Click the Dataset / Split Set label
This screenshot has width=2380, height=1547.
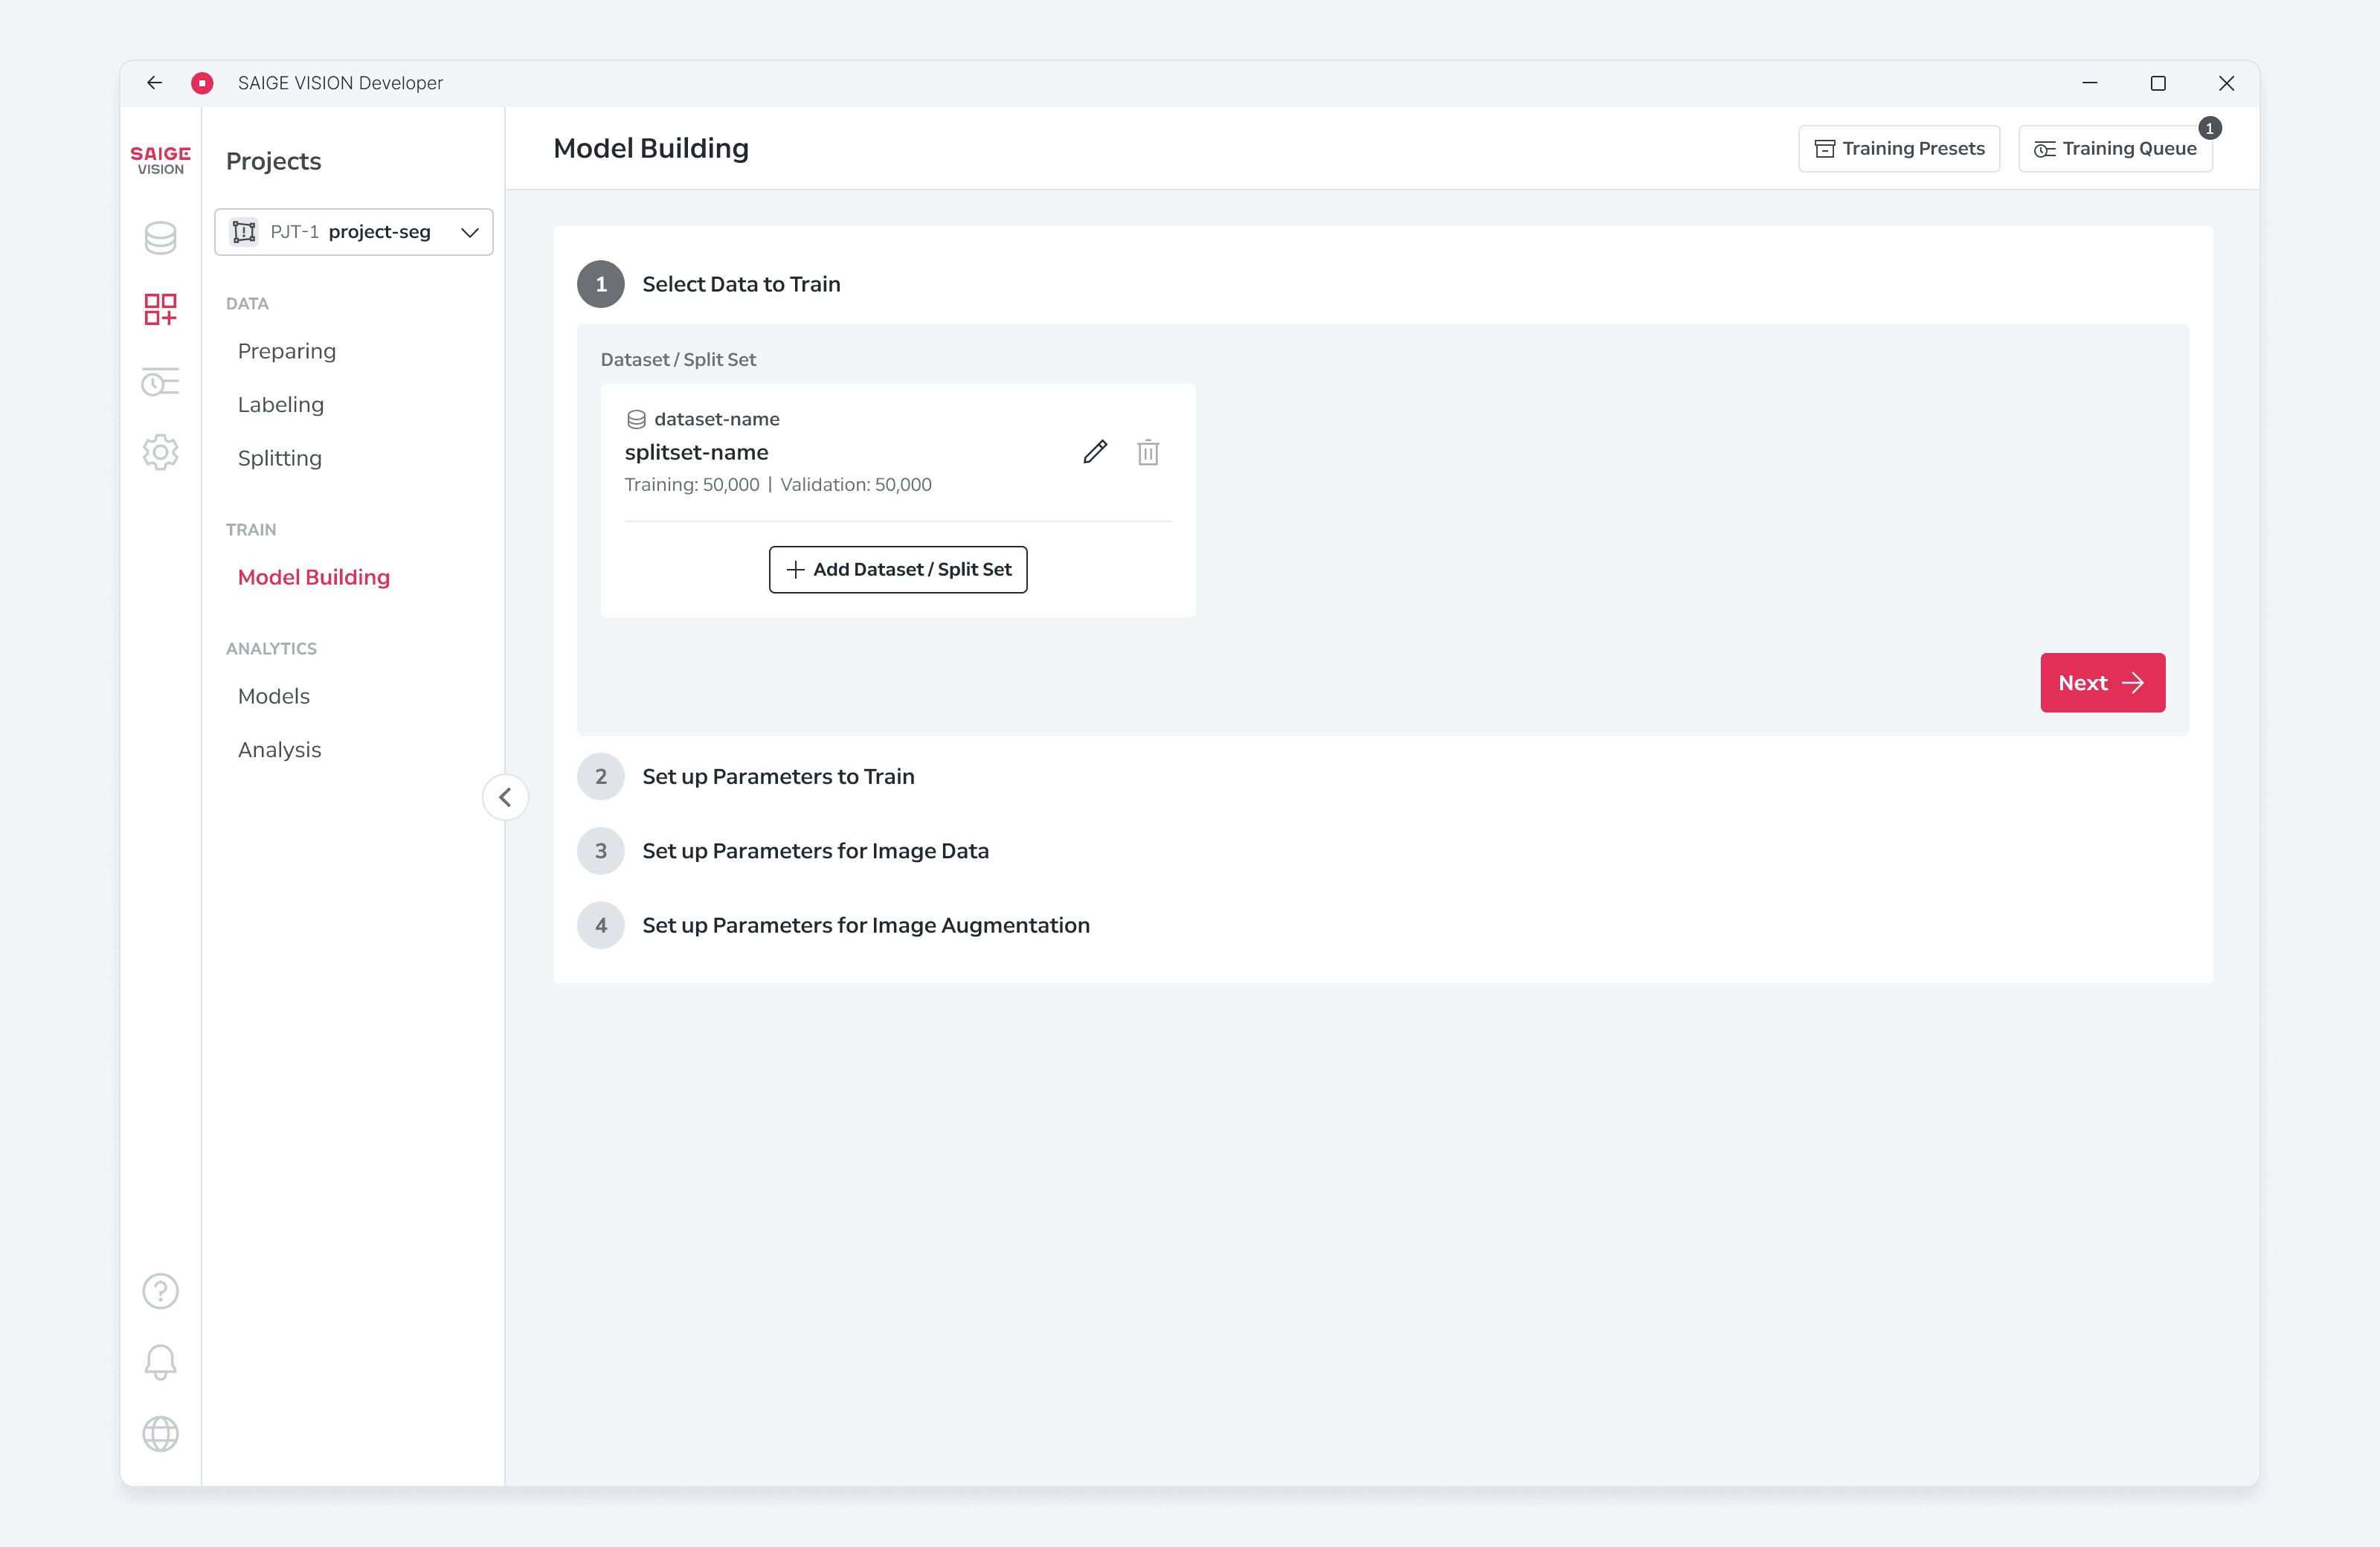tap(678, 359)
